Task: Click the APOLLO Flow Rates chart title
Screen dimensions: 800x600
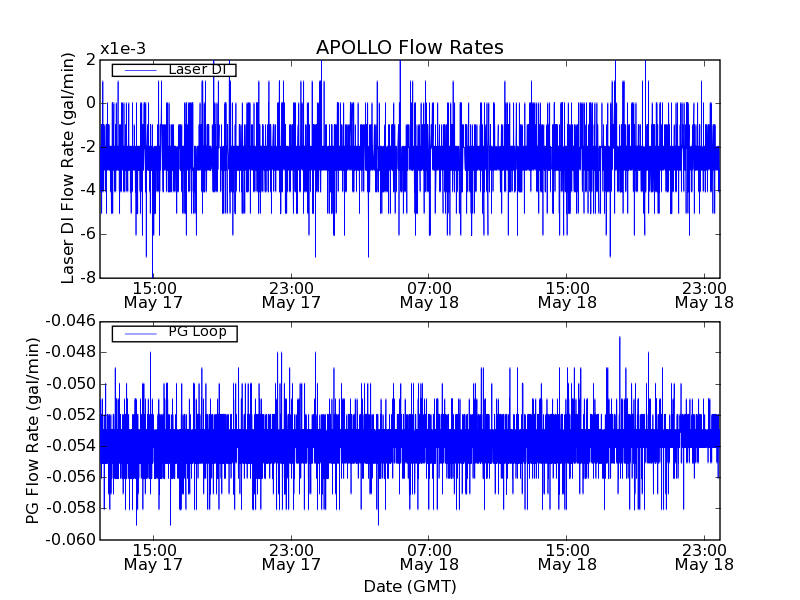Action: (409, 48)
